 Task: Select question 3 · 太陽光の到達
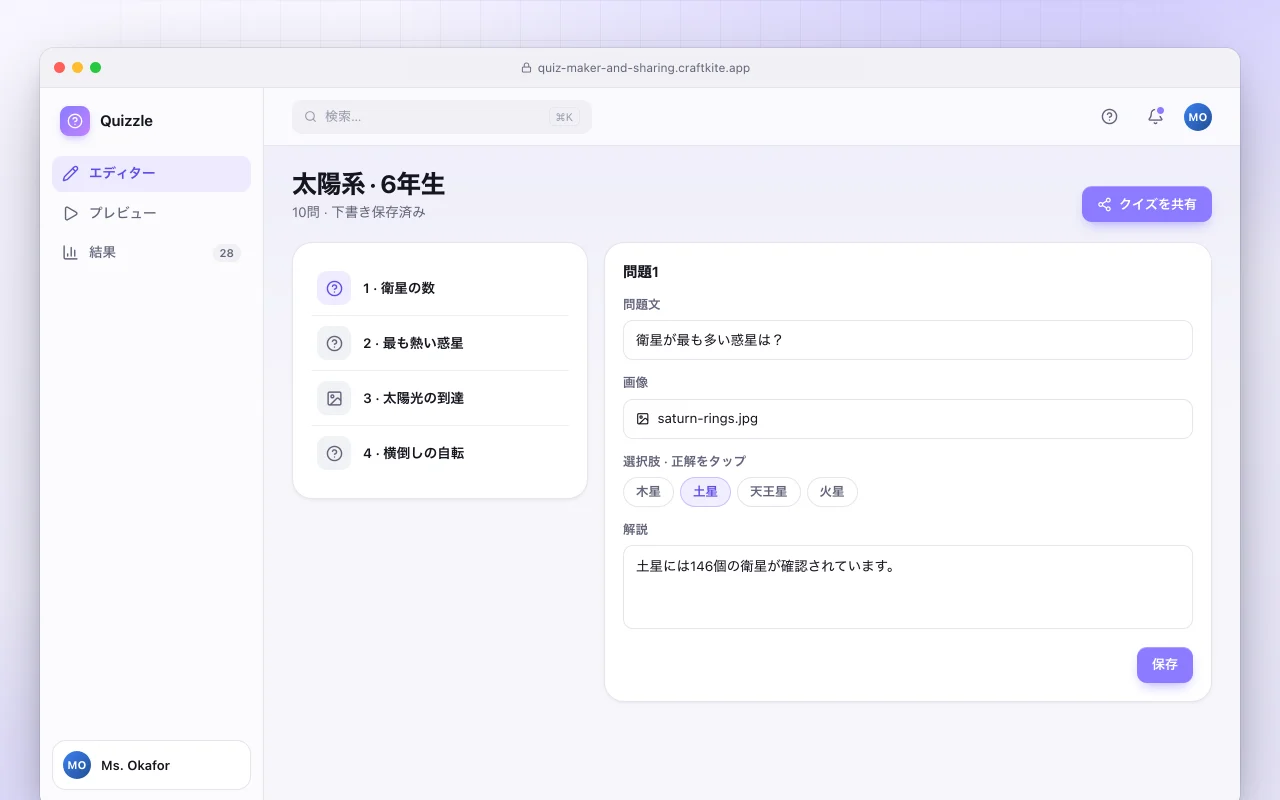coord(440,398)
